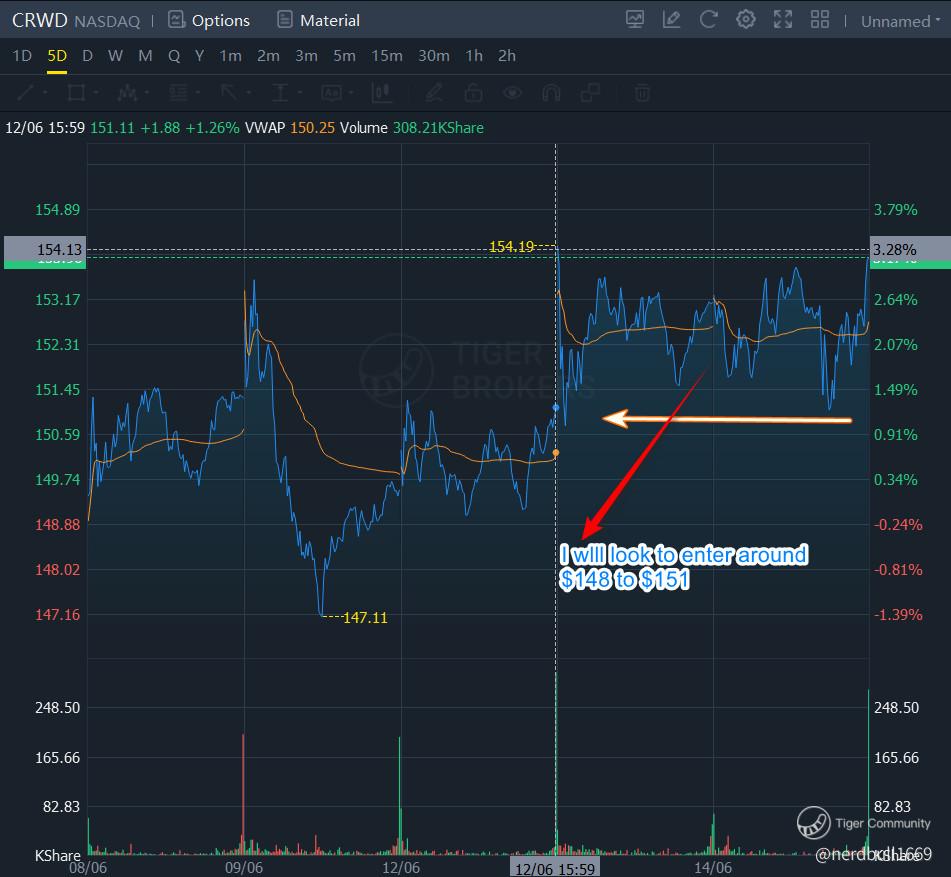
Task: Select the arrow marker drawing tool
Action: [x=229, y=93]
